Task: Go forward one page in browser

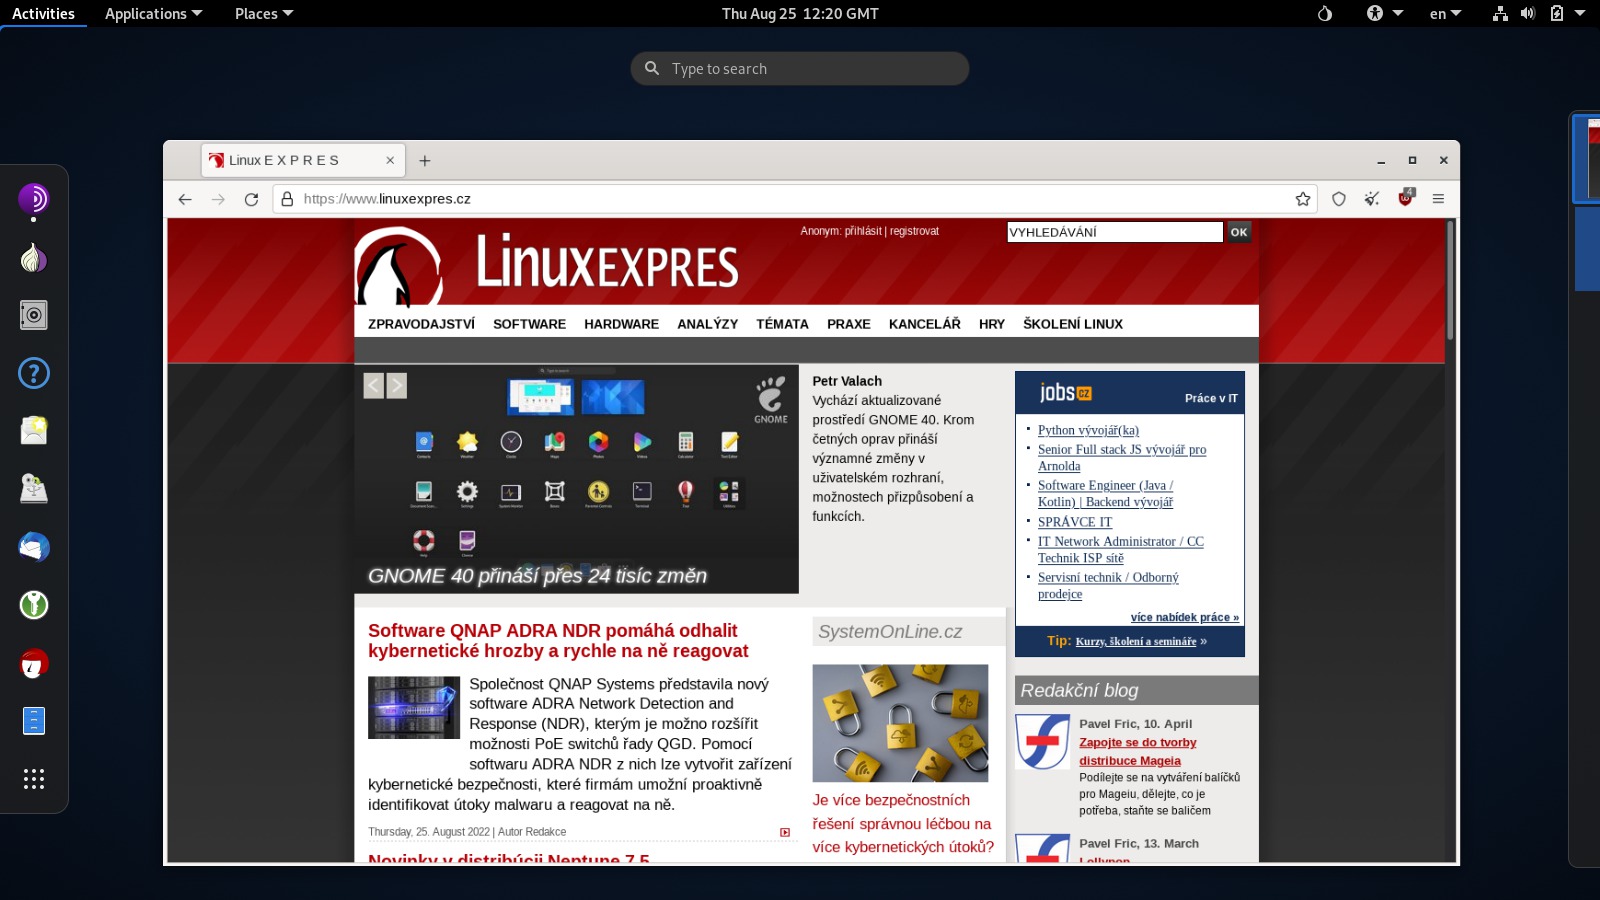Action: click(x=218, y=199)
